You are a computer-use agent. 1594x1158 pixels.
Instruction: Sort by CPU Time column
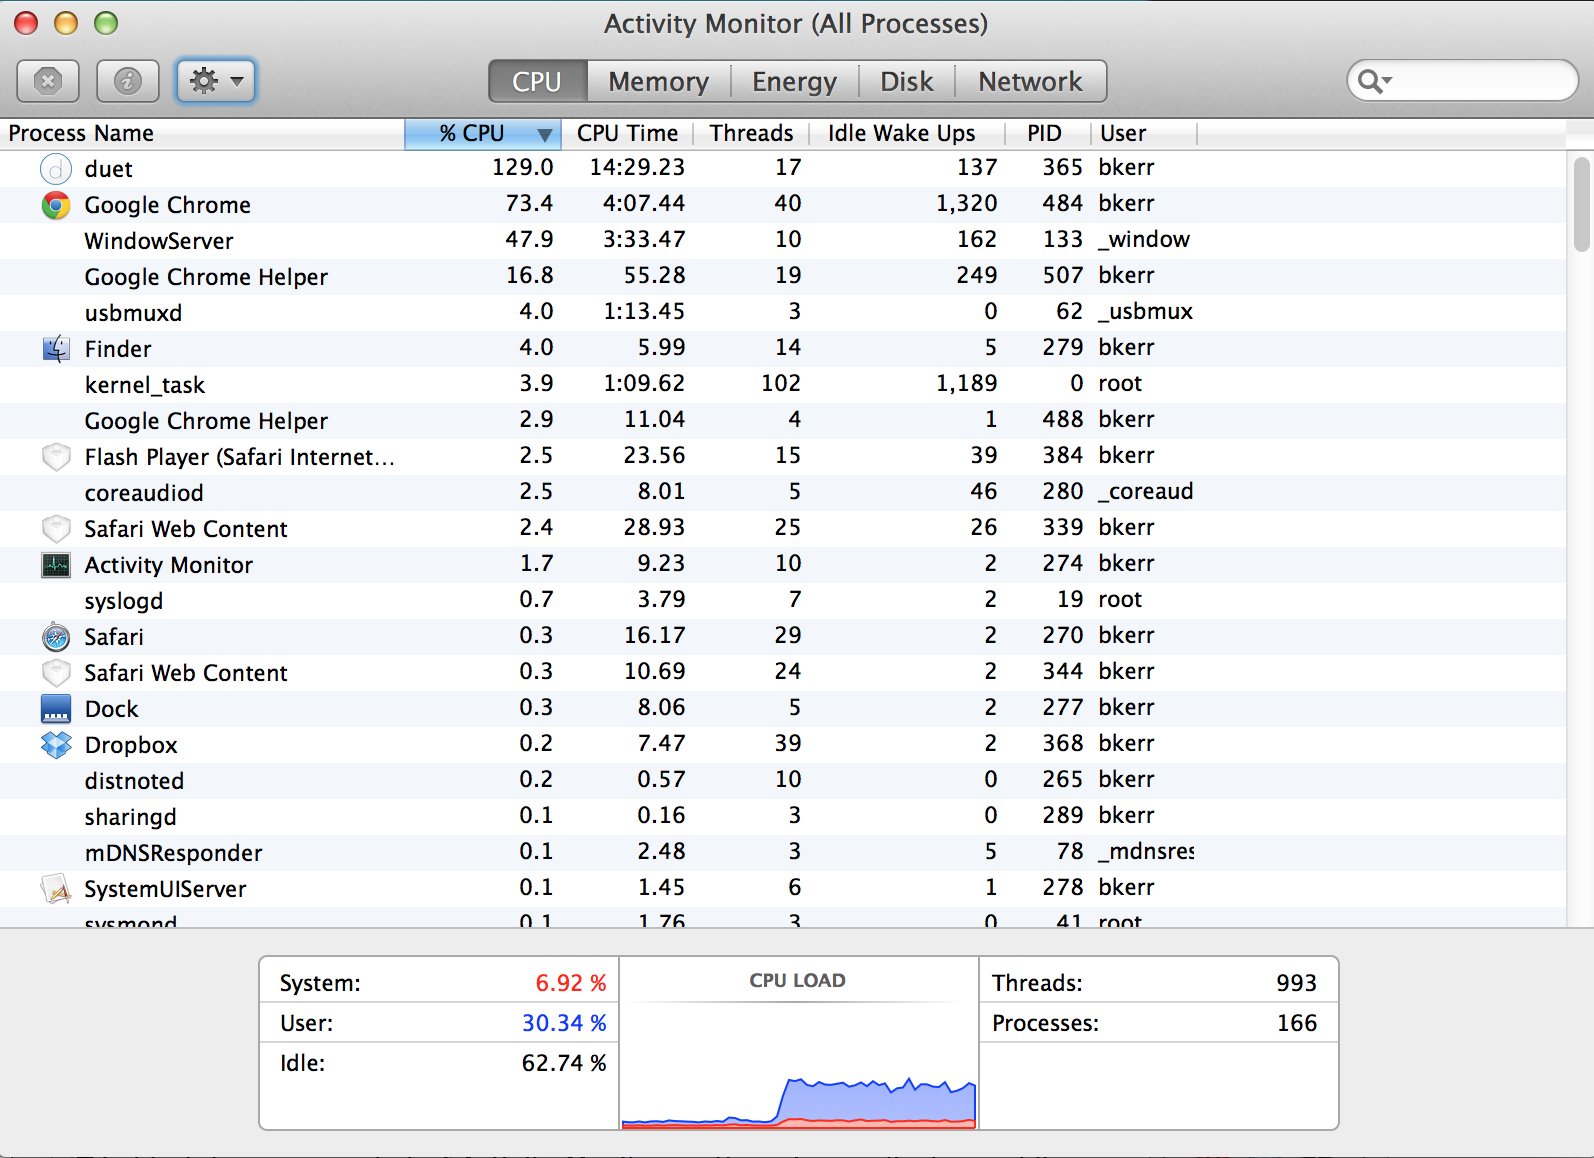tap(628, 134)
